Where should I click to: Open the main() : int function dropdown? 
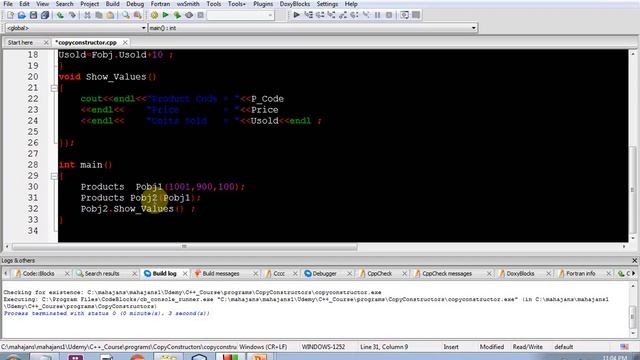[313, 28]
